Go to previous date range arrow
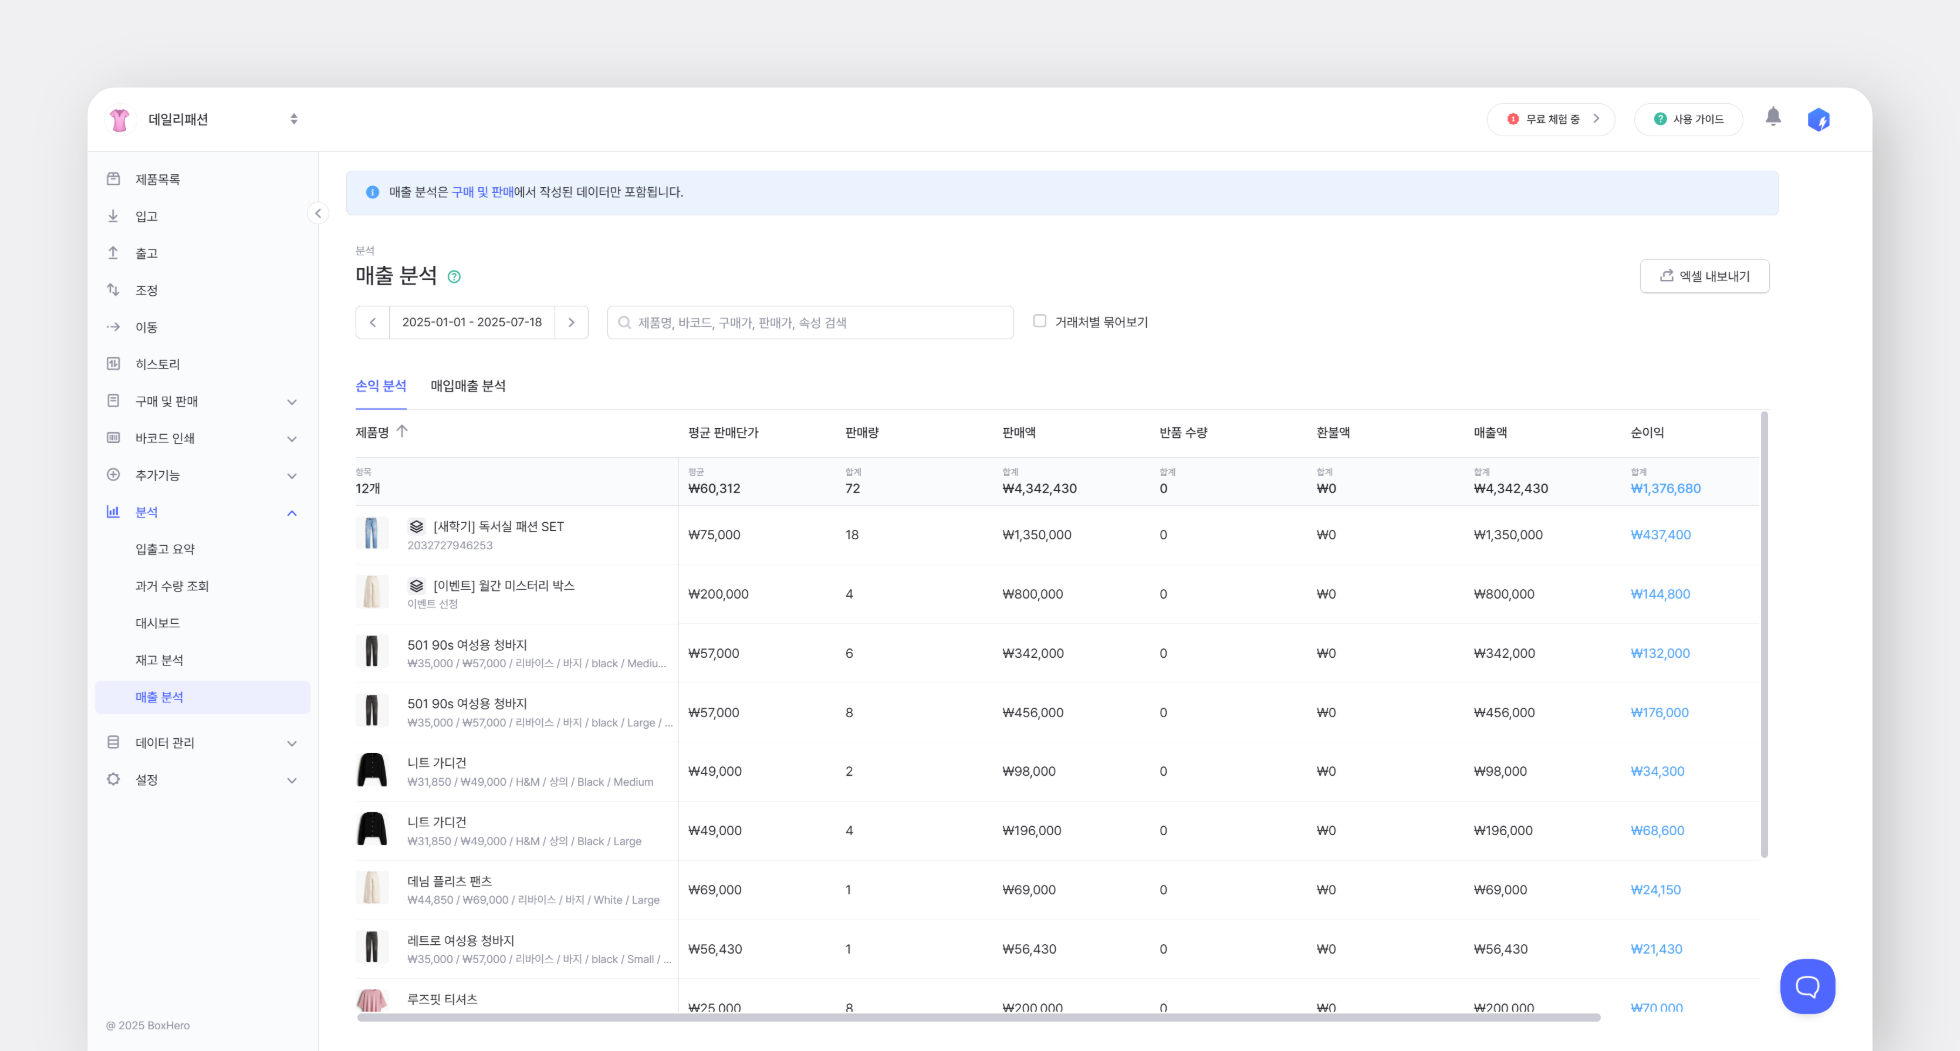 click(373, 323)
